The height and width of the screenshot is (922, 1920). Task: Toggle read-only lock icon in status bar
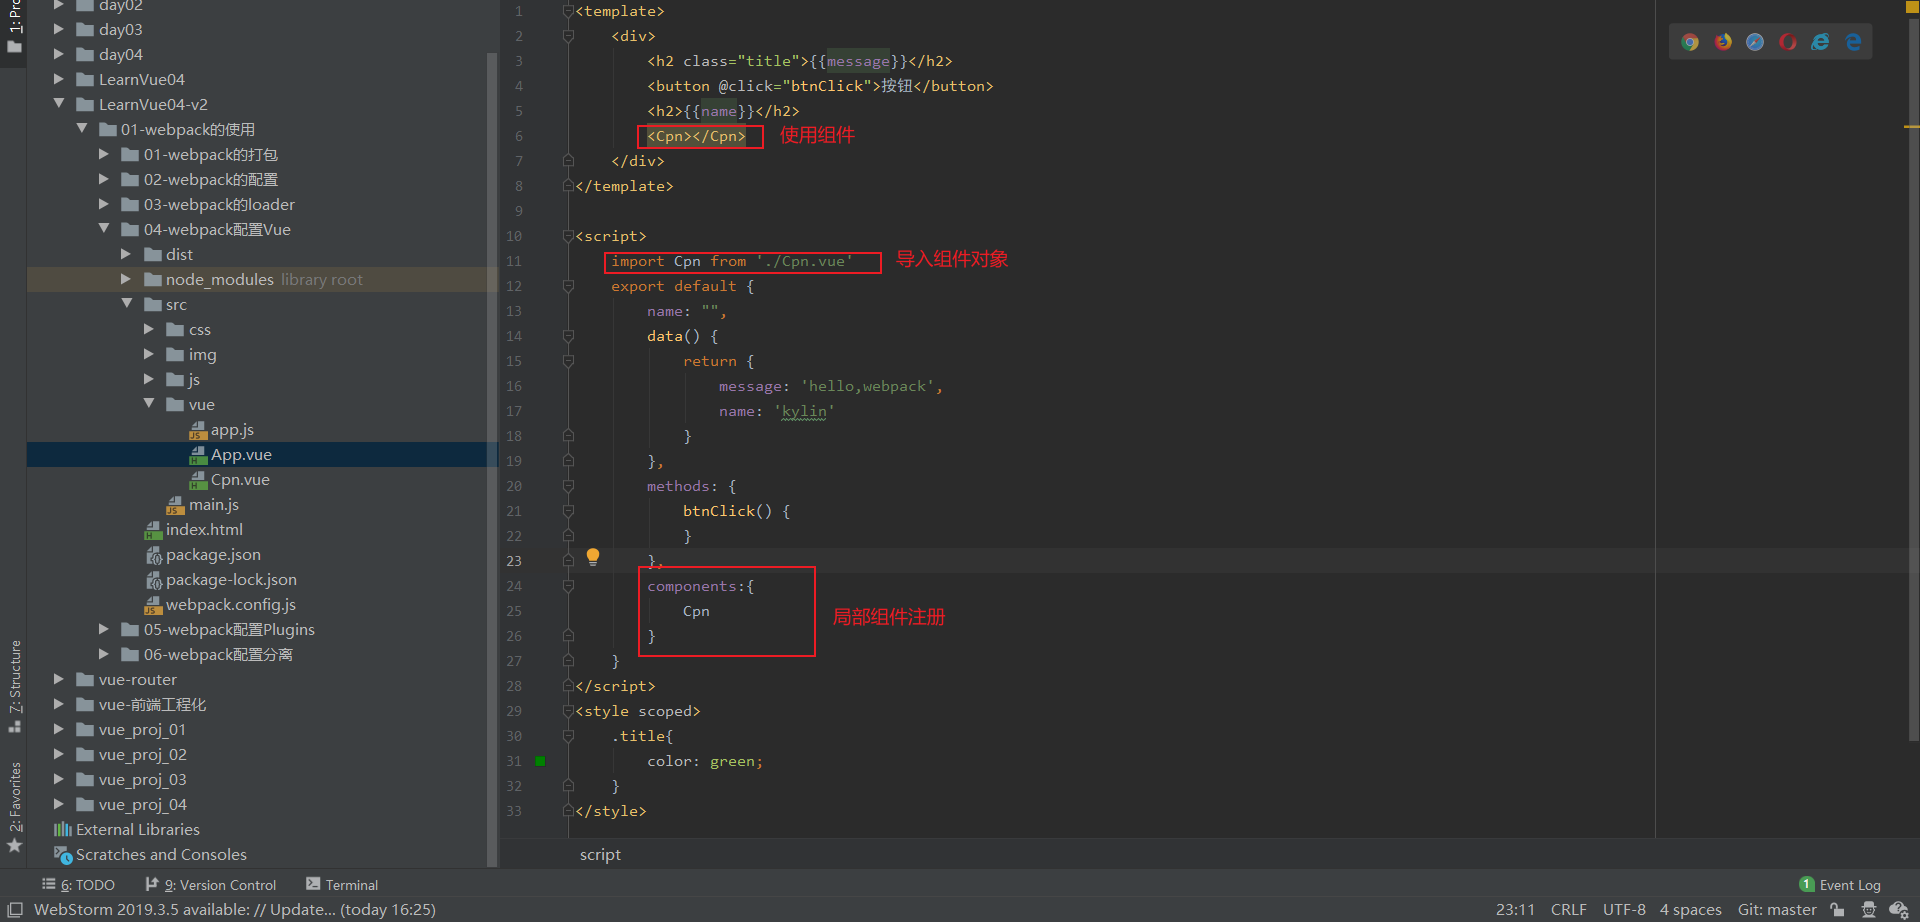coord(1837,910)
